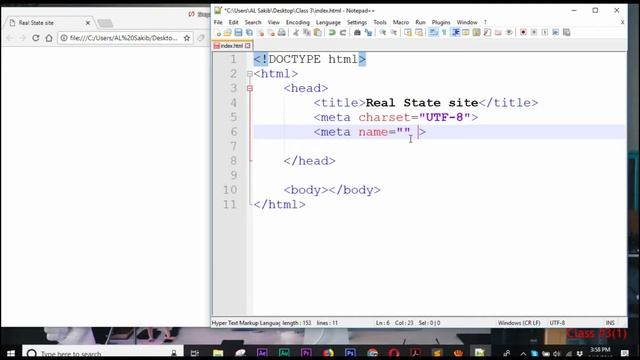Open the Settings menu

[x=357, y=22]
